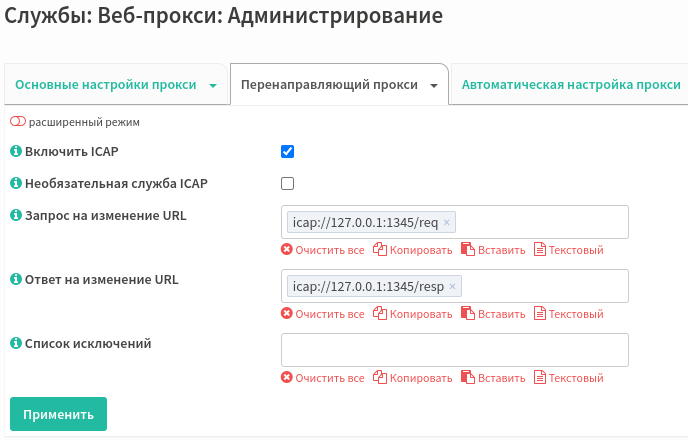Select the icap://127.0.0.1:1345/resp tag text
688x440 pixels.
coord(368,286)
